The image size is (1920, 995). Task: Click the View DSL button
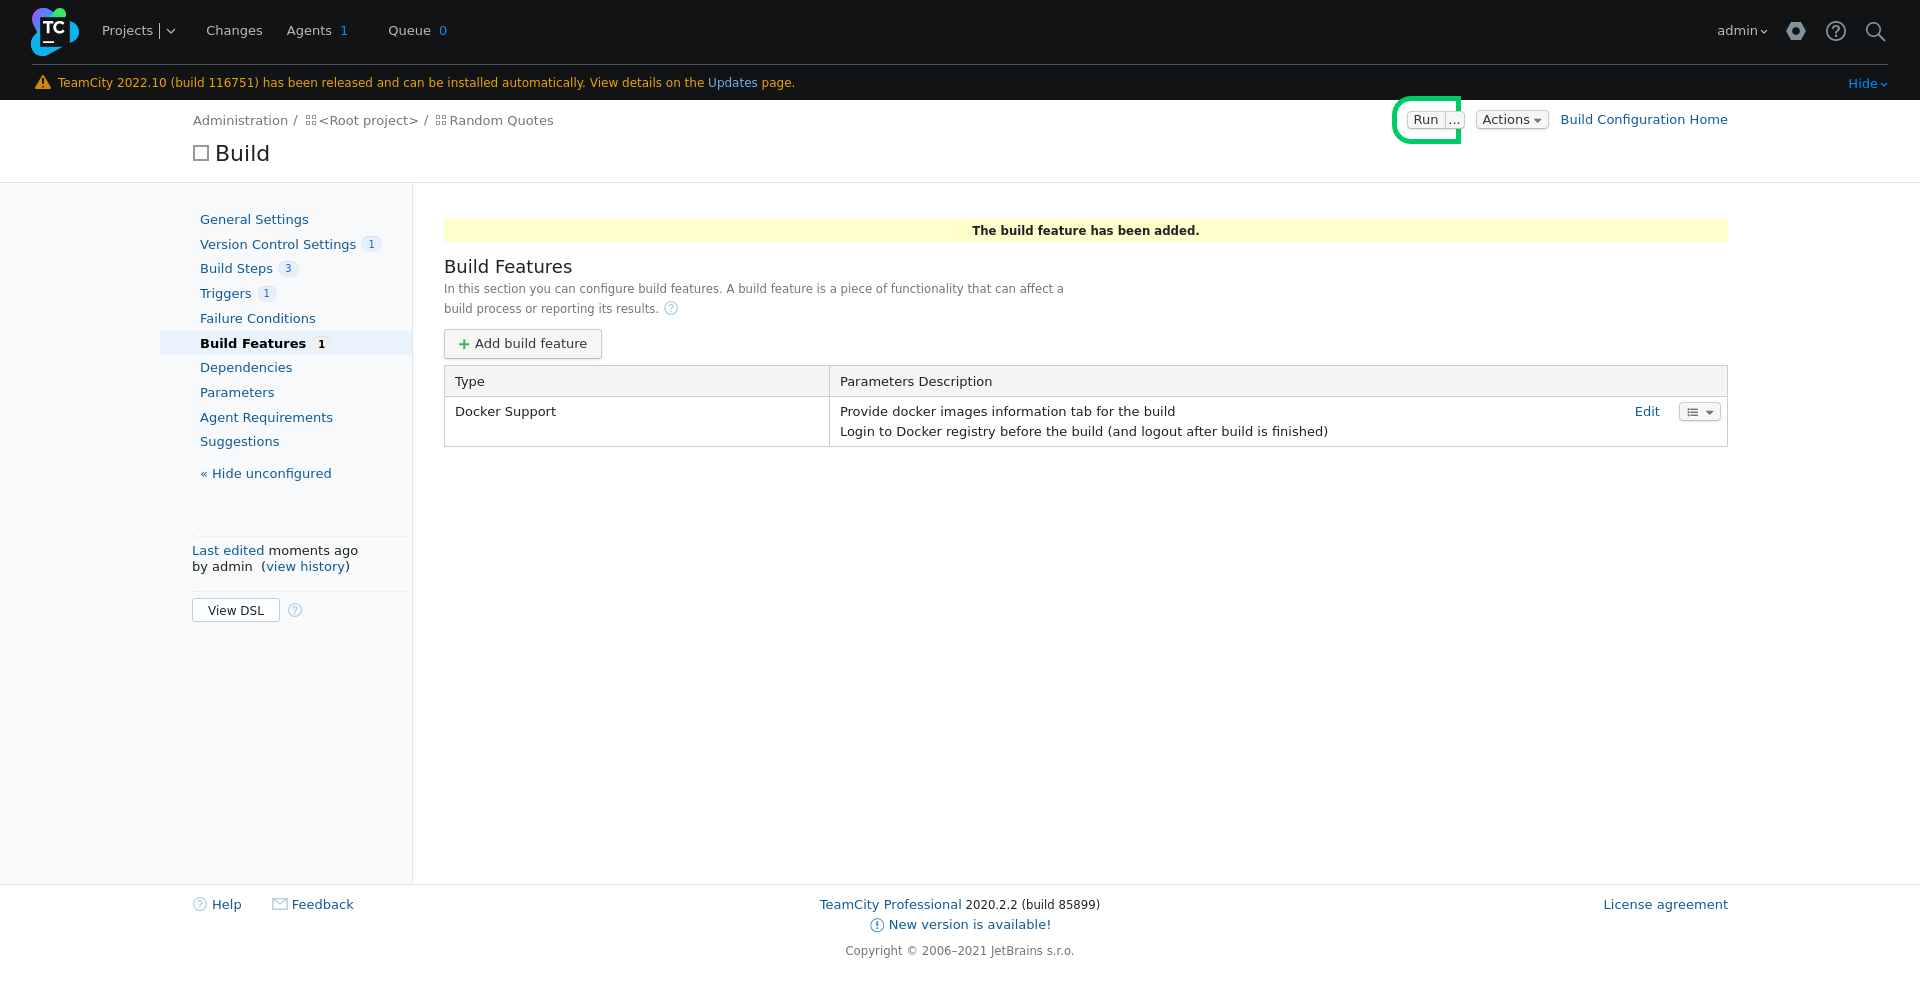point(236,610)
